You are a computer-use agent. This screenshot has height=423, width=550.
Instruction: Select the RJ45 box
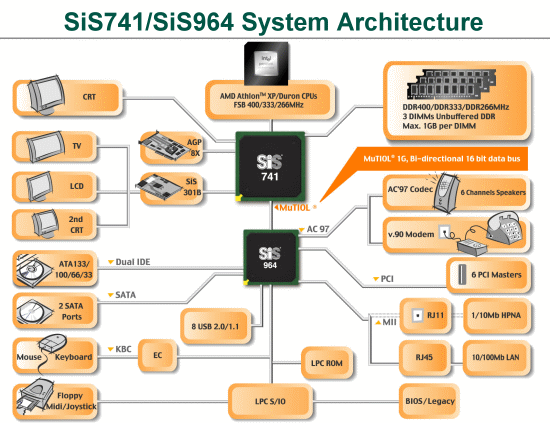[425, 357]
